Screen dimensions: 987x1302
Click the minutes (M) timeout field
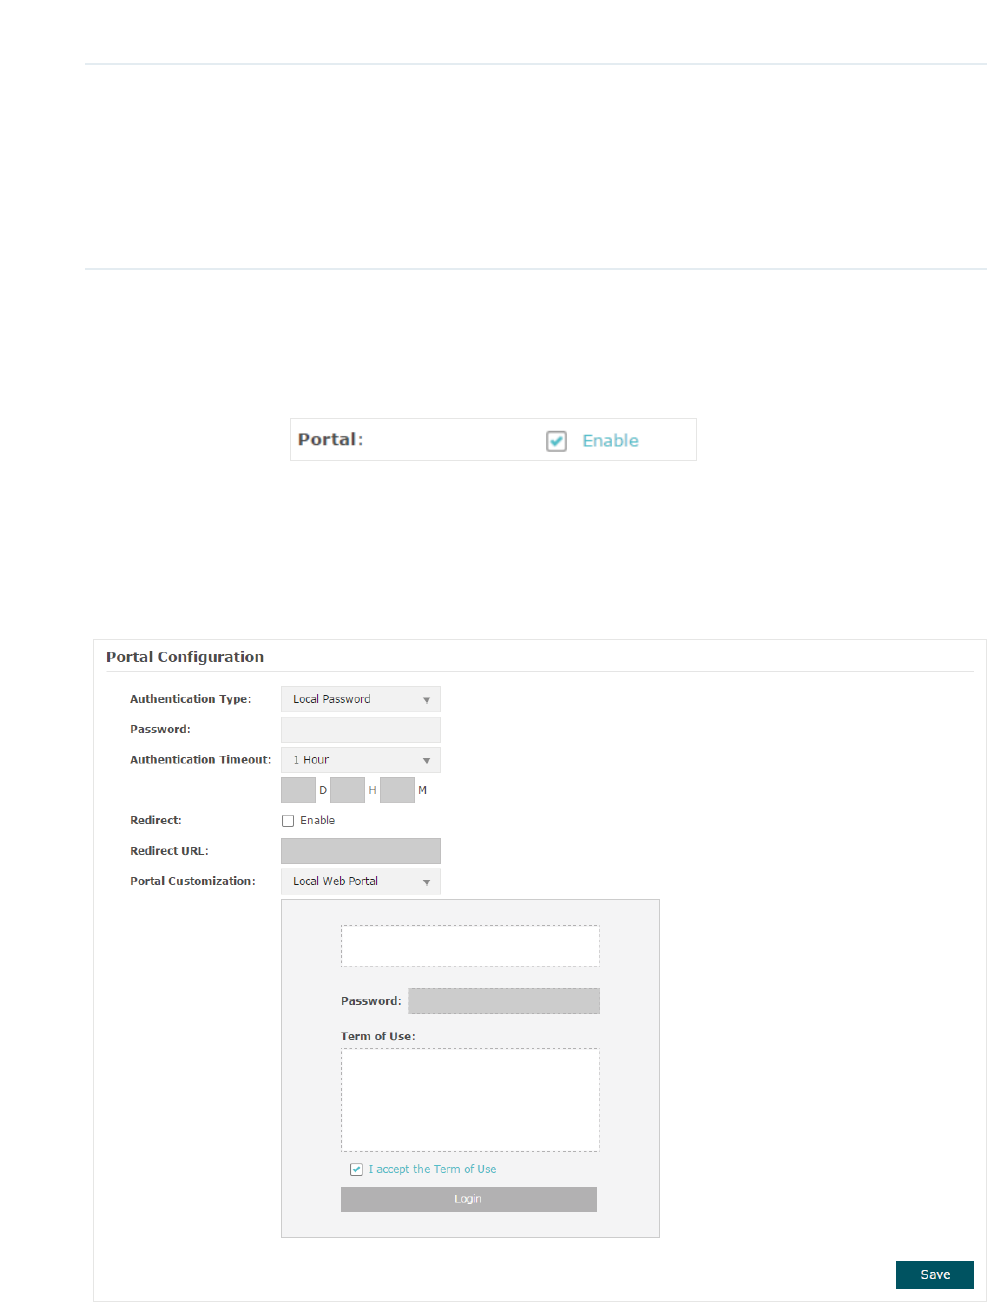397,790
